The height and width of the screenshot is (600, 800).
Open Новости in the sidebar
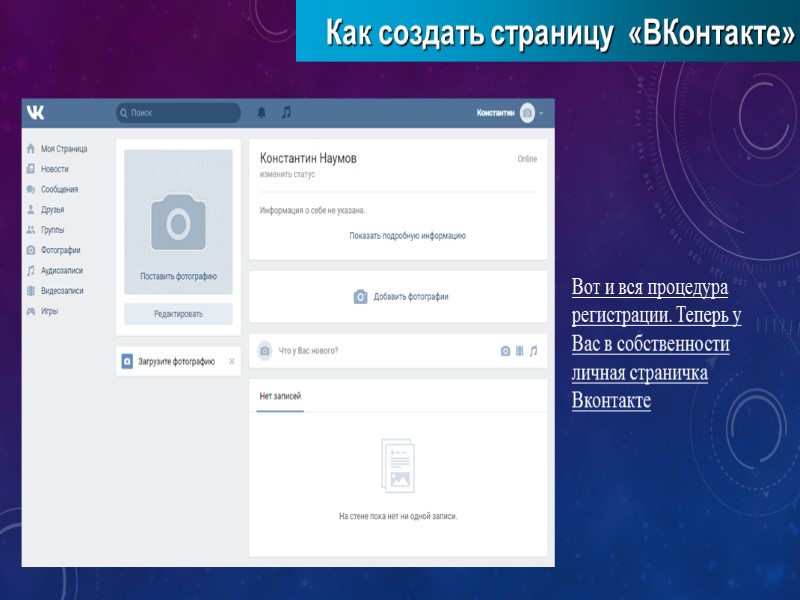[55, 169]
